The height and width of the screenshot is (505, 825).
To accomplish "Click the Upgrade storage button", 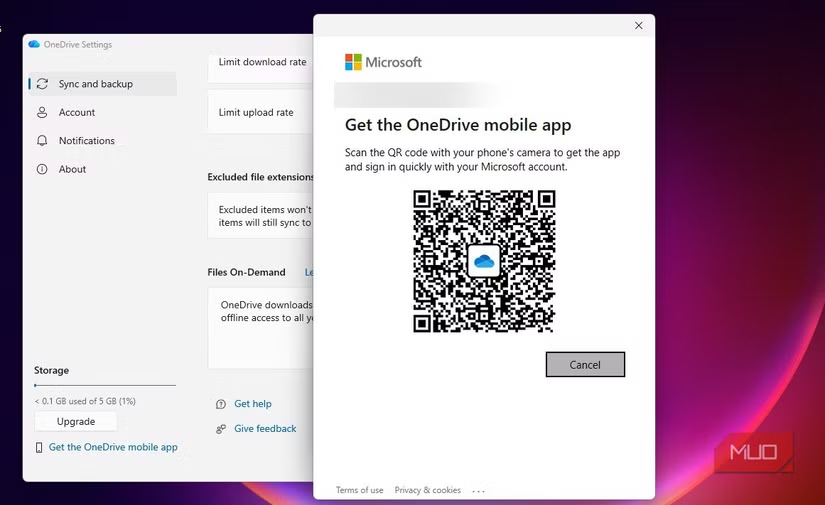I will (76, 421).
